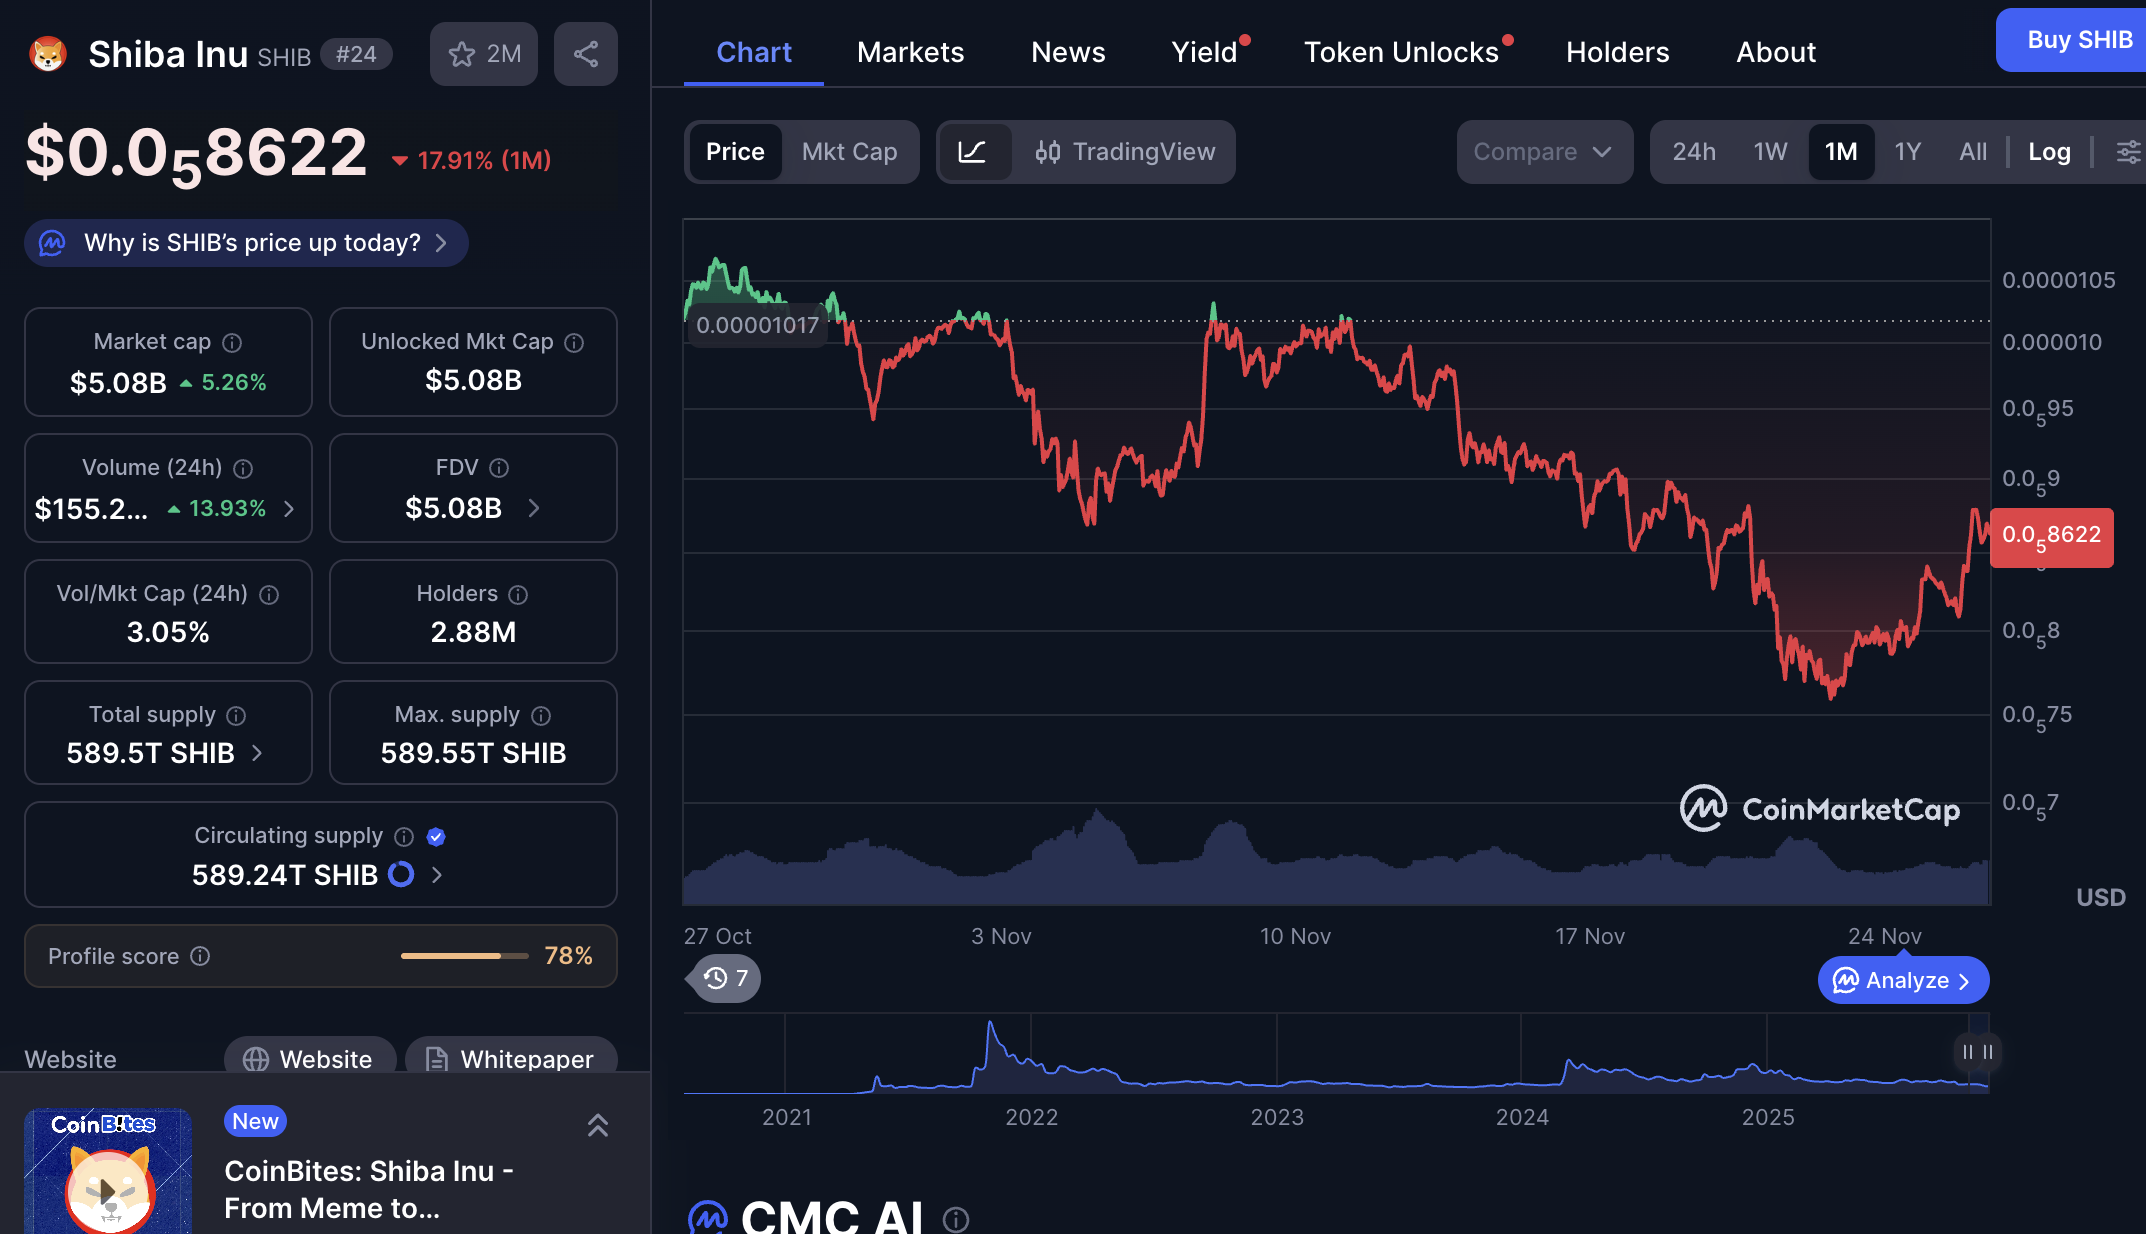
Task: Switch to the Markets tab
Action: pyautogui.click(x=910, y=52)
